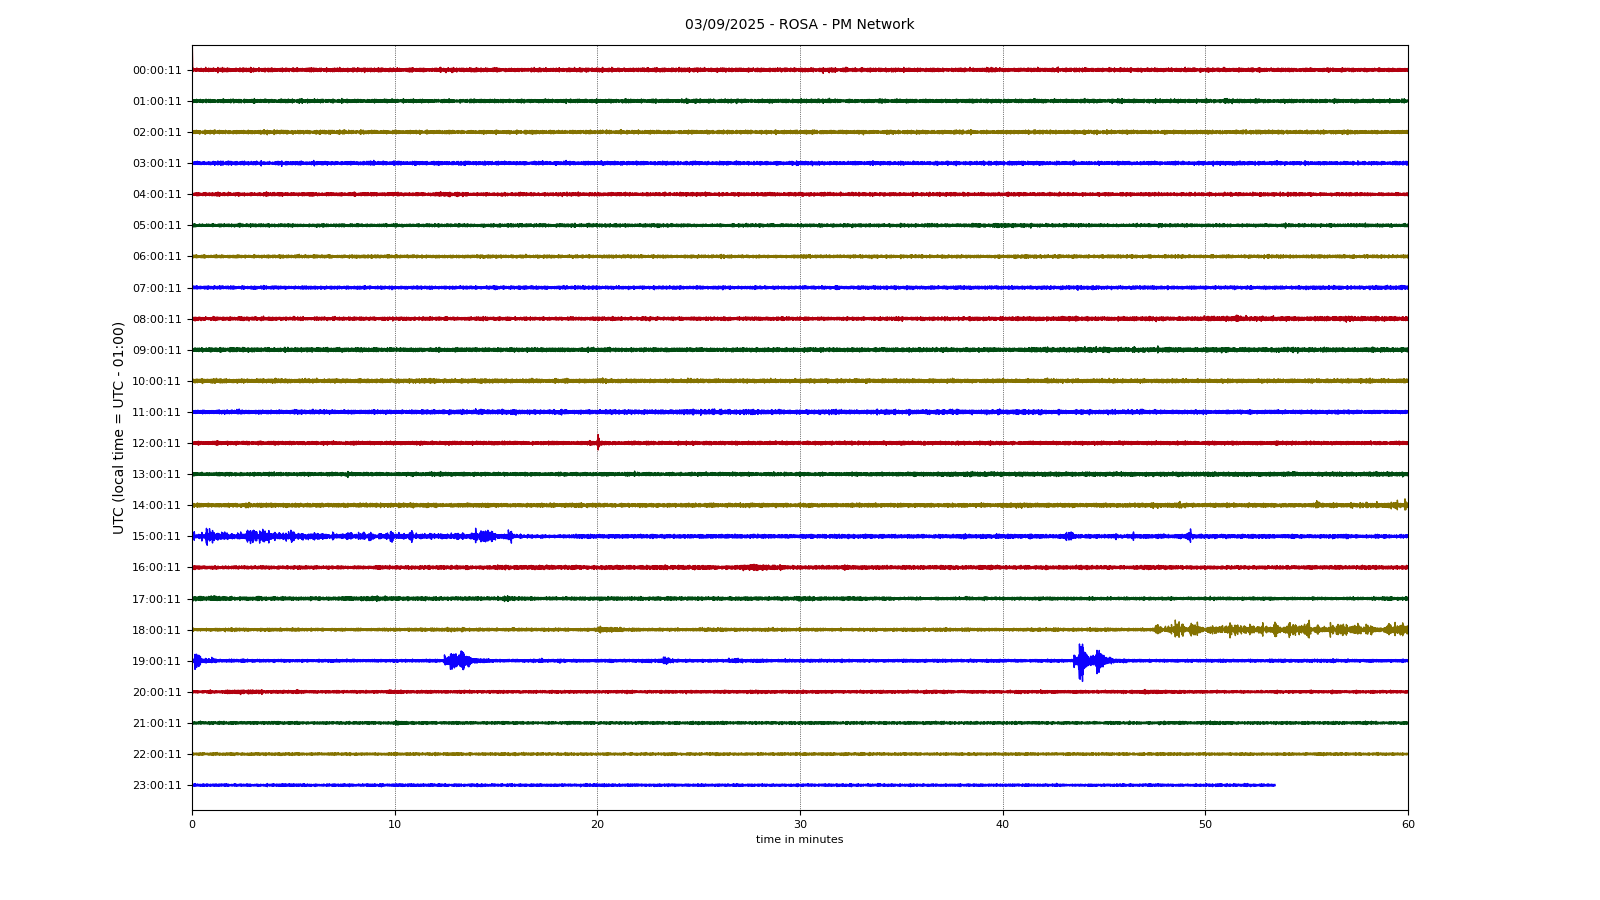The image size is (1600, 900).
Task: Click the blue burst at 19:00 near minute 13
Action: tap(458, 660)
